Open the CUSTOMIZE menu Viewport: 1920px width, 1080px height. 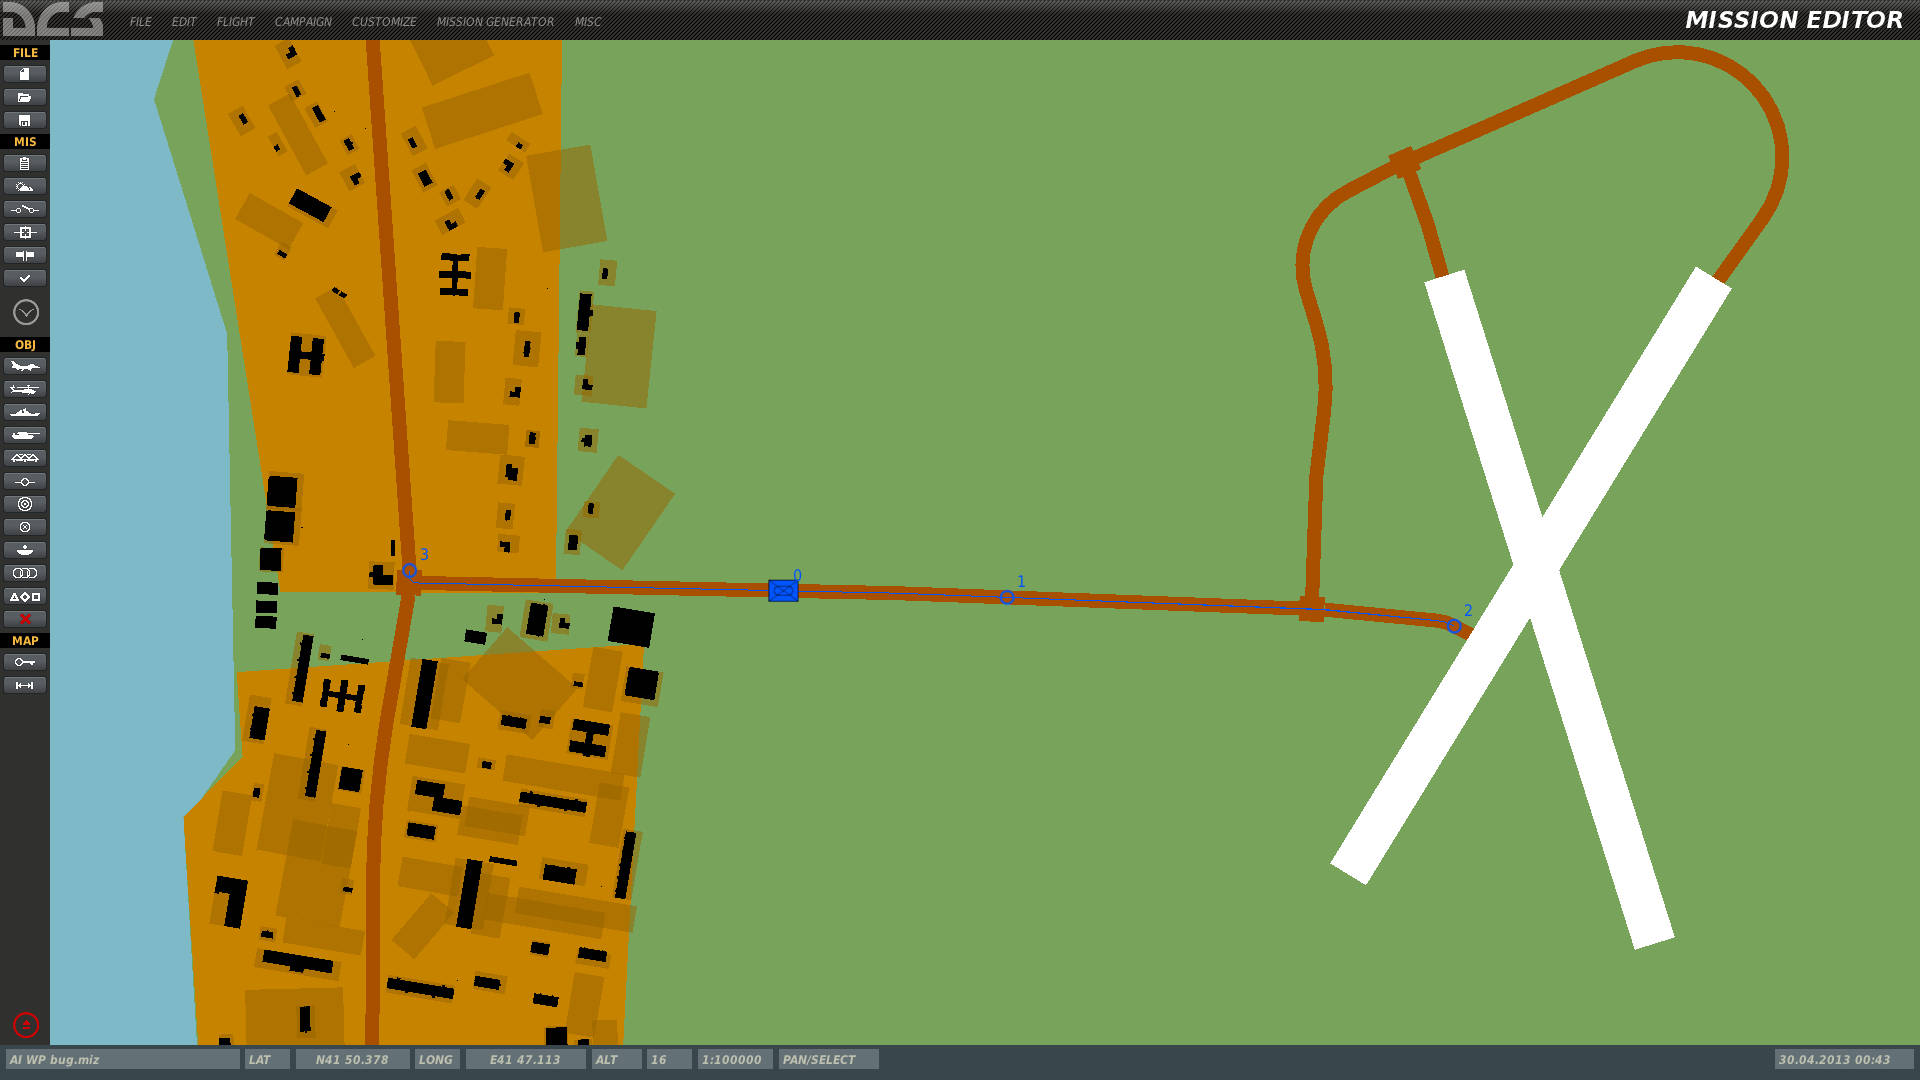click(384, 21)
